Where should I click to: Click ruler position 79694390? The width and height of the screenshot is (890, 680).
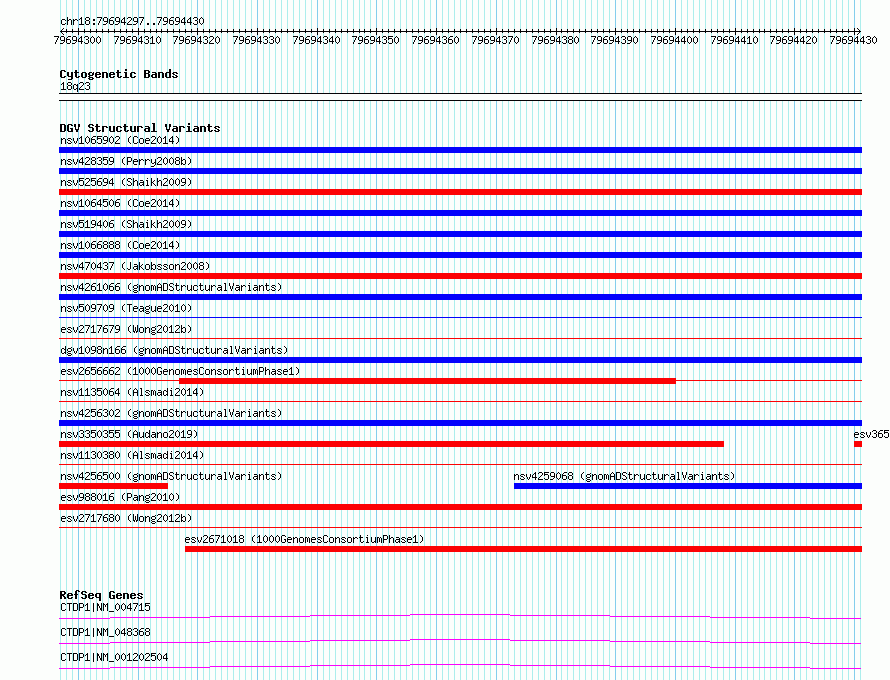click(614, 40)
